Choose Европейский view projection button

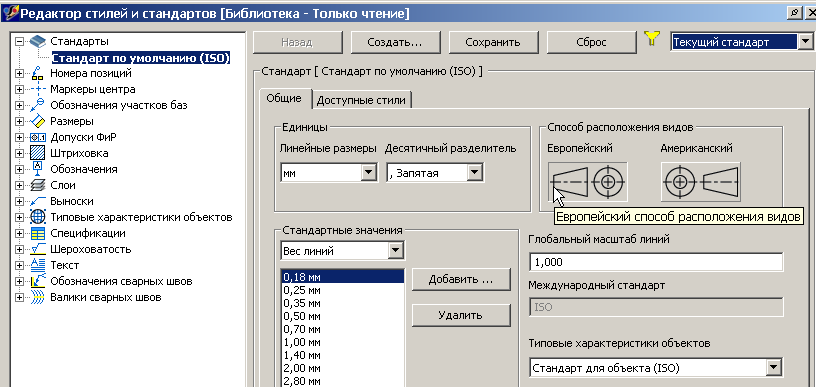[x=588, y=182]
